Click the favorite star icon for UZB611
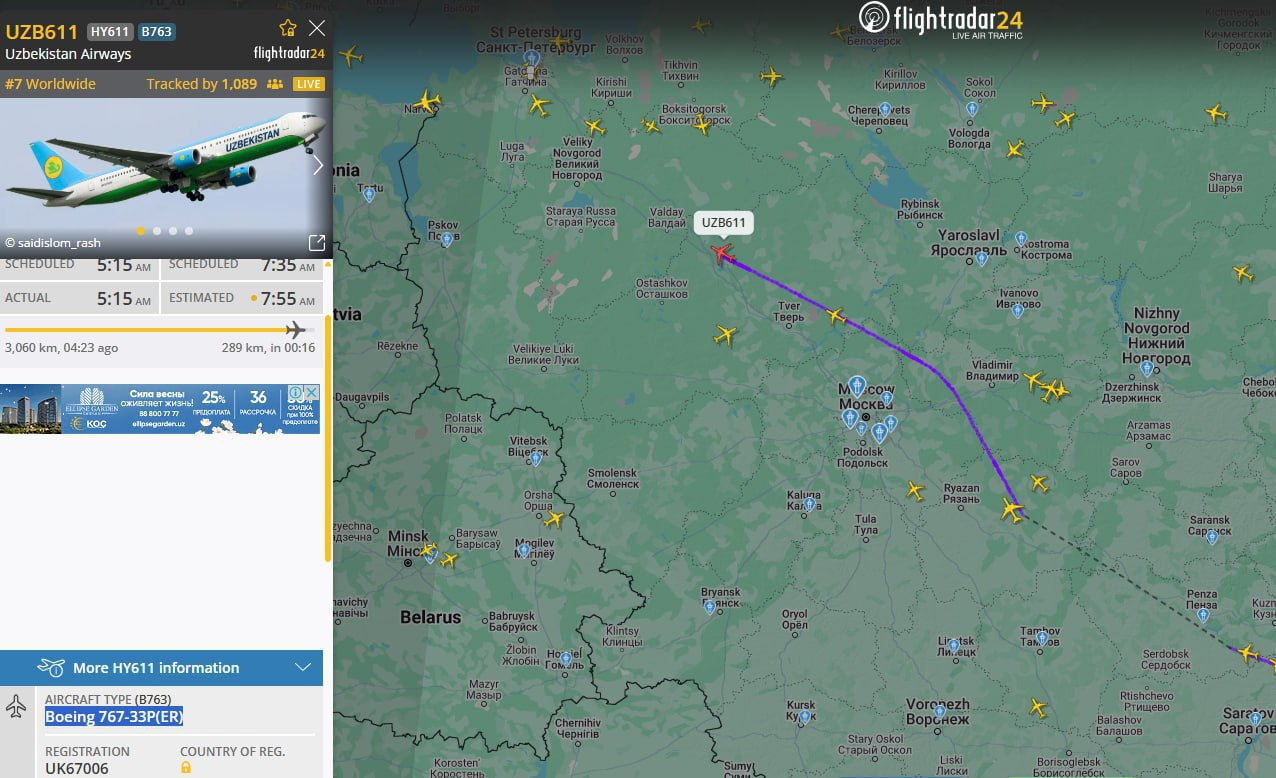The height and width of the screenshot is (778, 1276). pyautogui.click(x=288, y=28)
